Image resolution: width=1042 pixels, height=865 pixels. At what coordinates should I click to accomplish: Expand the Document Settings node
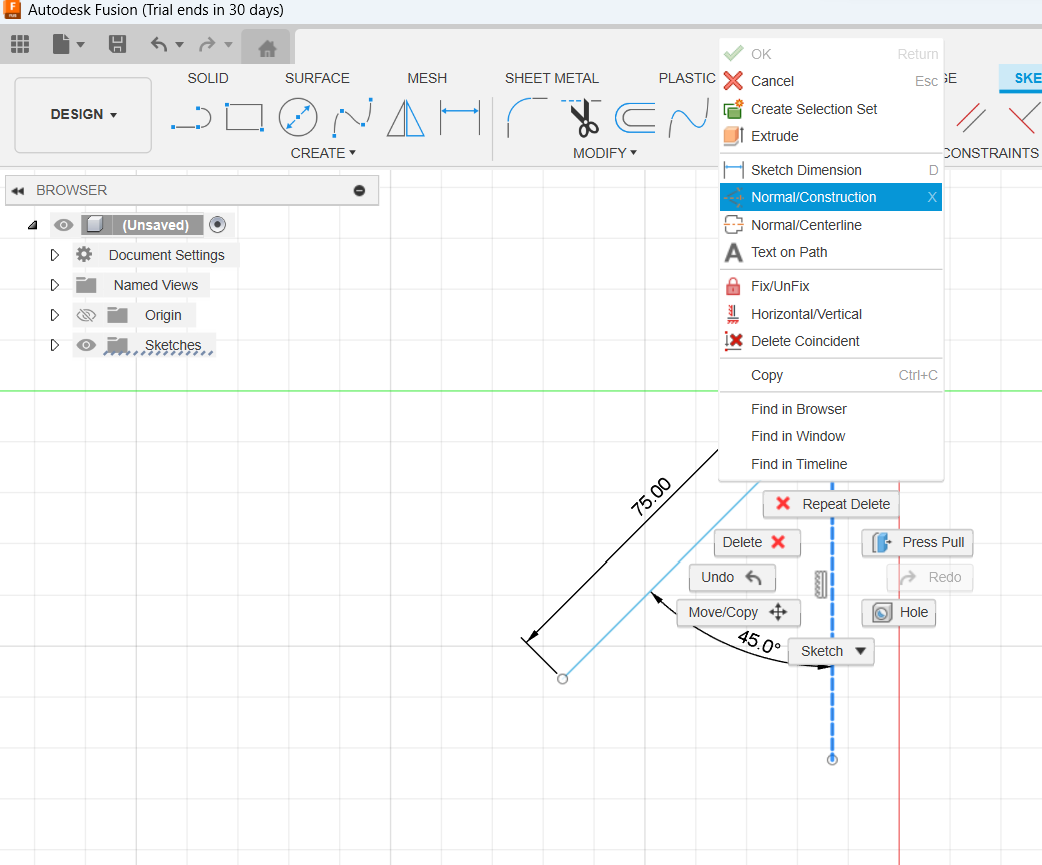point(54,254)
